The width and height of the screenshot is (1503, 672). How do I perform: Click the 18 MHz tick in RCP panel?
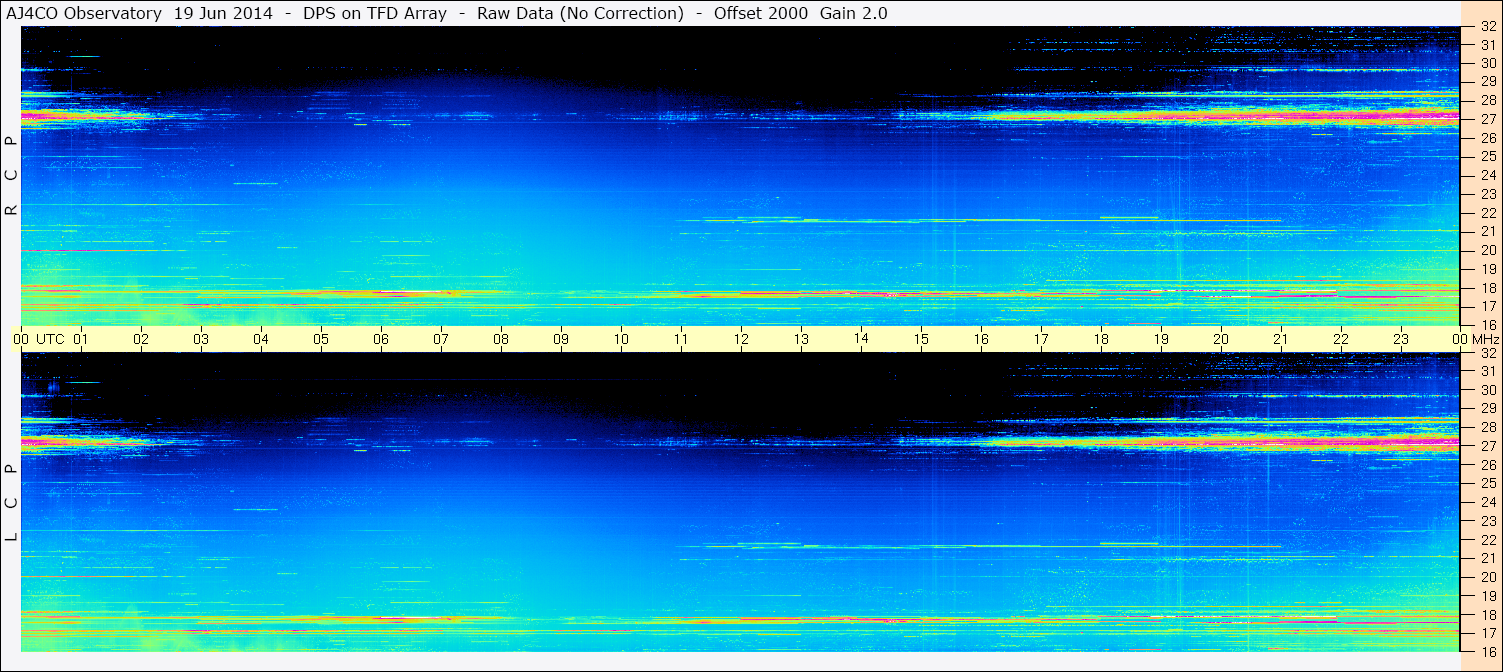pos(1488,287)
